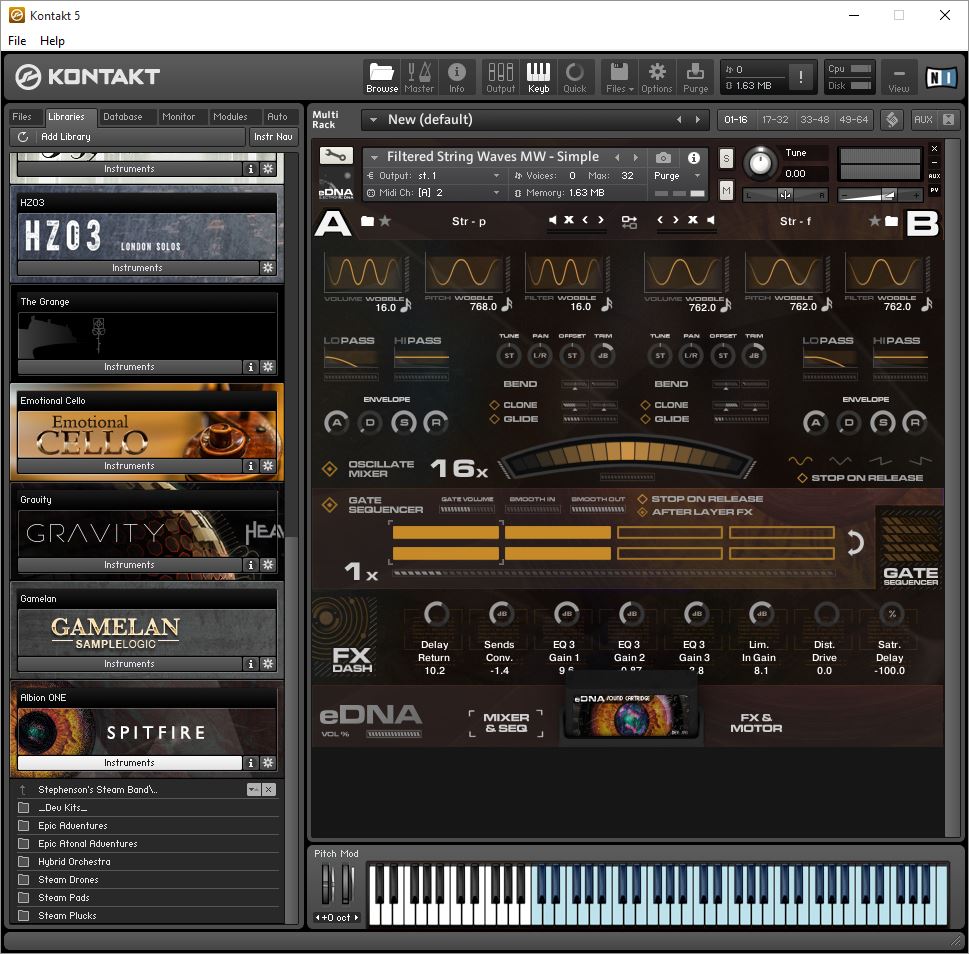Open info for Gamelan library
Screen dimensions: 969x954
(x=250, y=664)
